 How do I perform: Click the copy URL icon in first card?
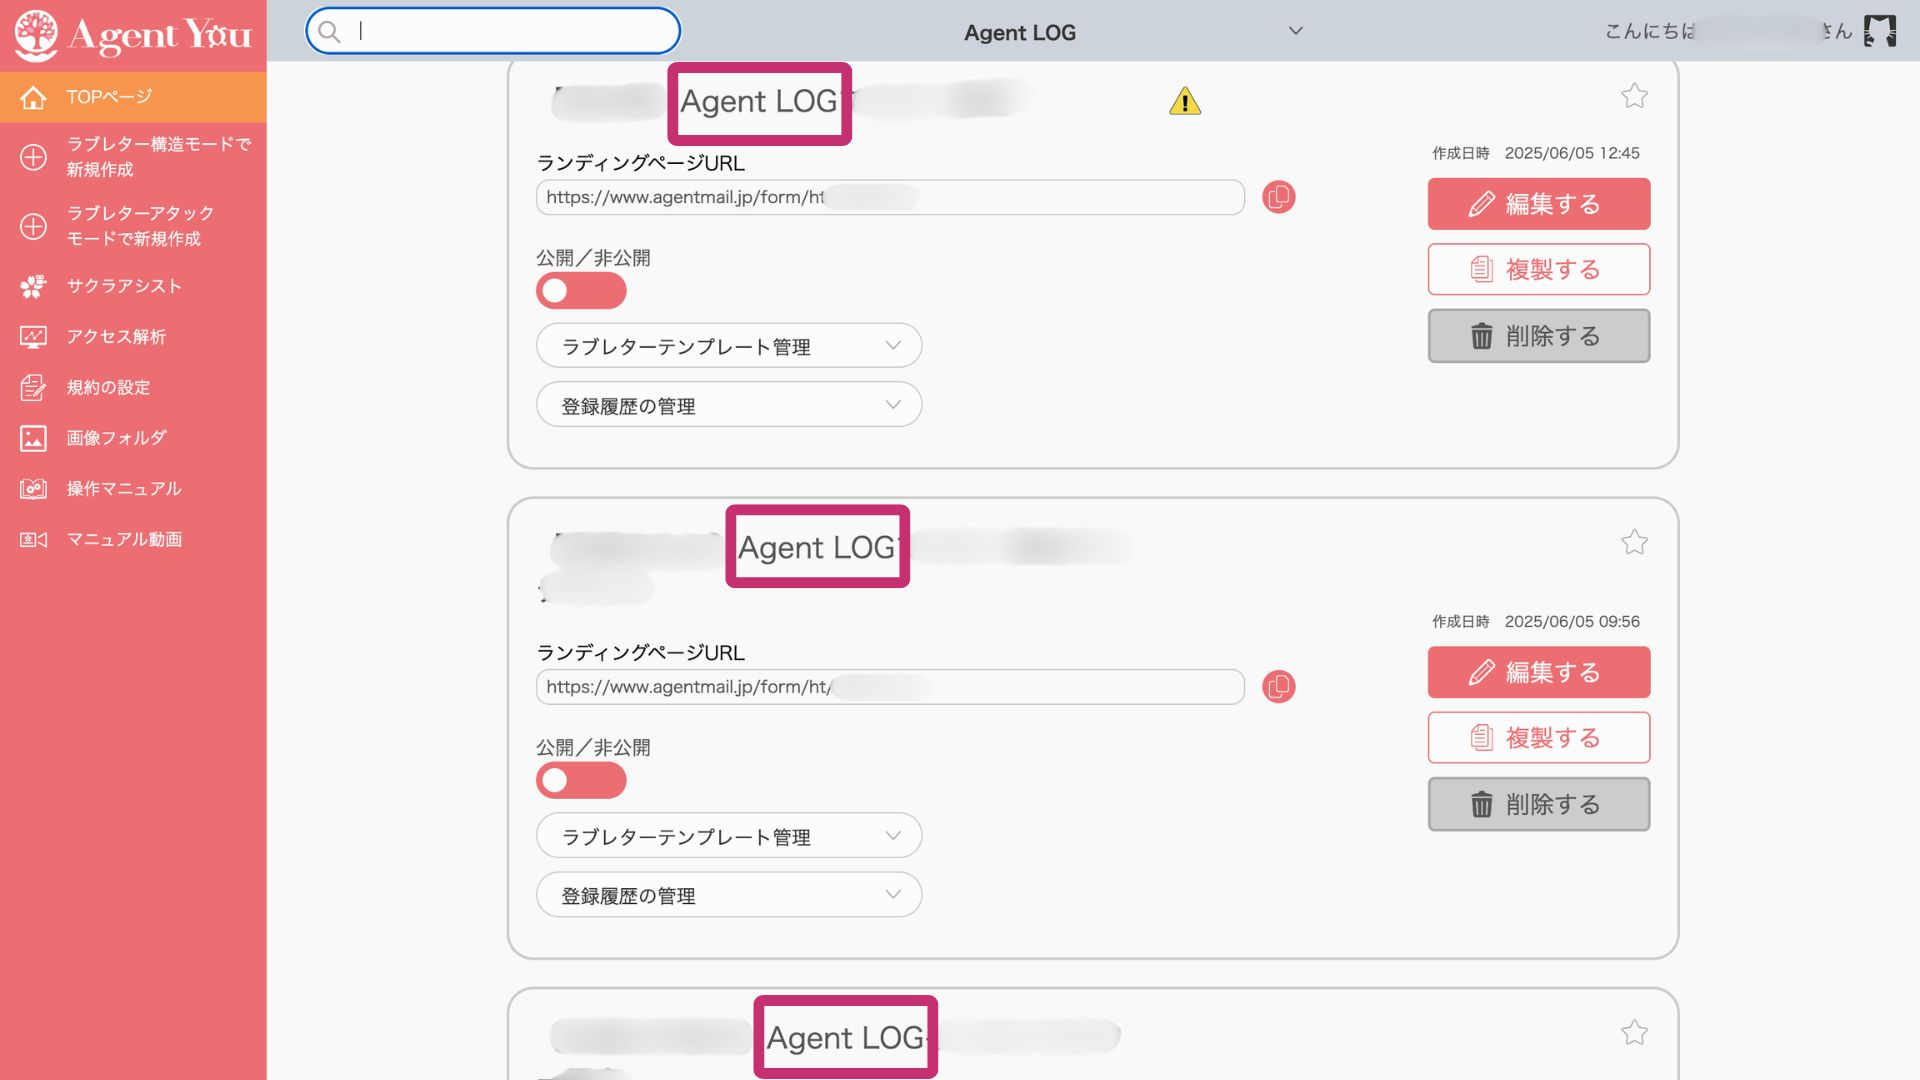[1278, 197]
